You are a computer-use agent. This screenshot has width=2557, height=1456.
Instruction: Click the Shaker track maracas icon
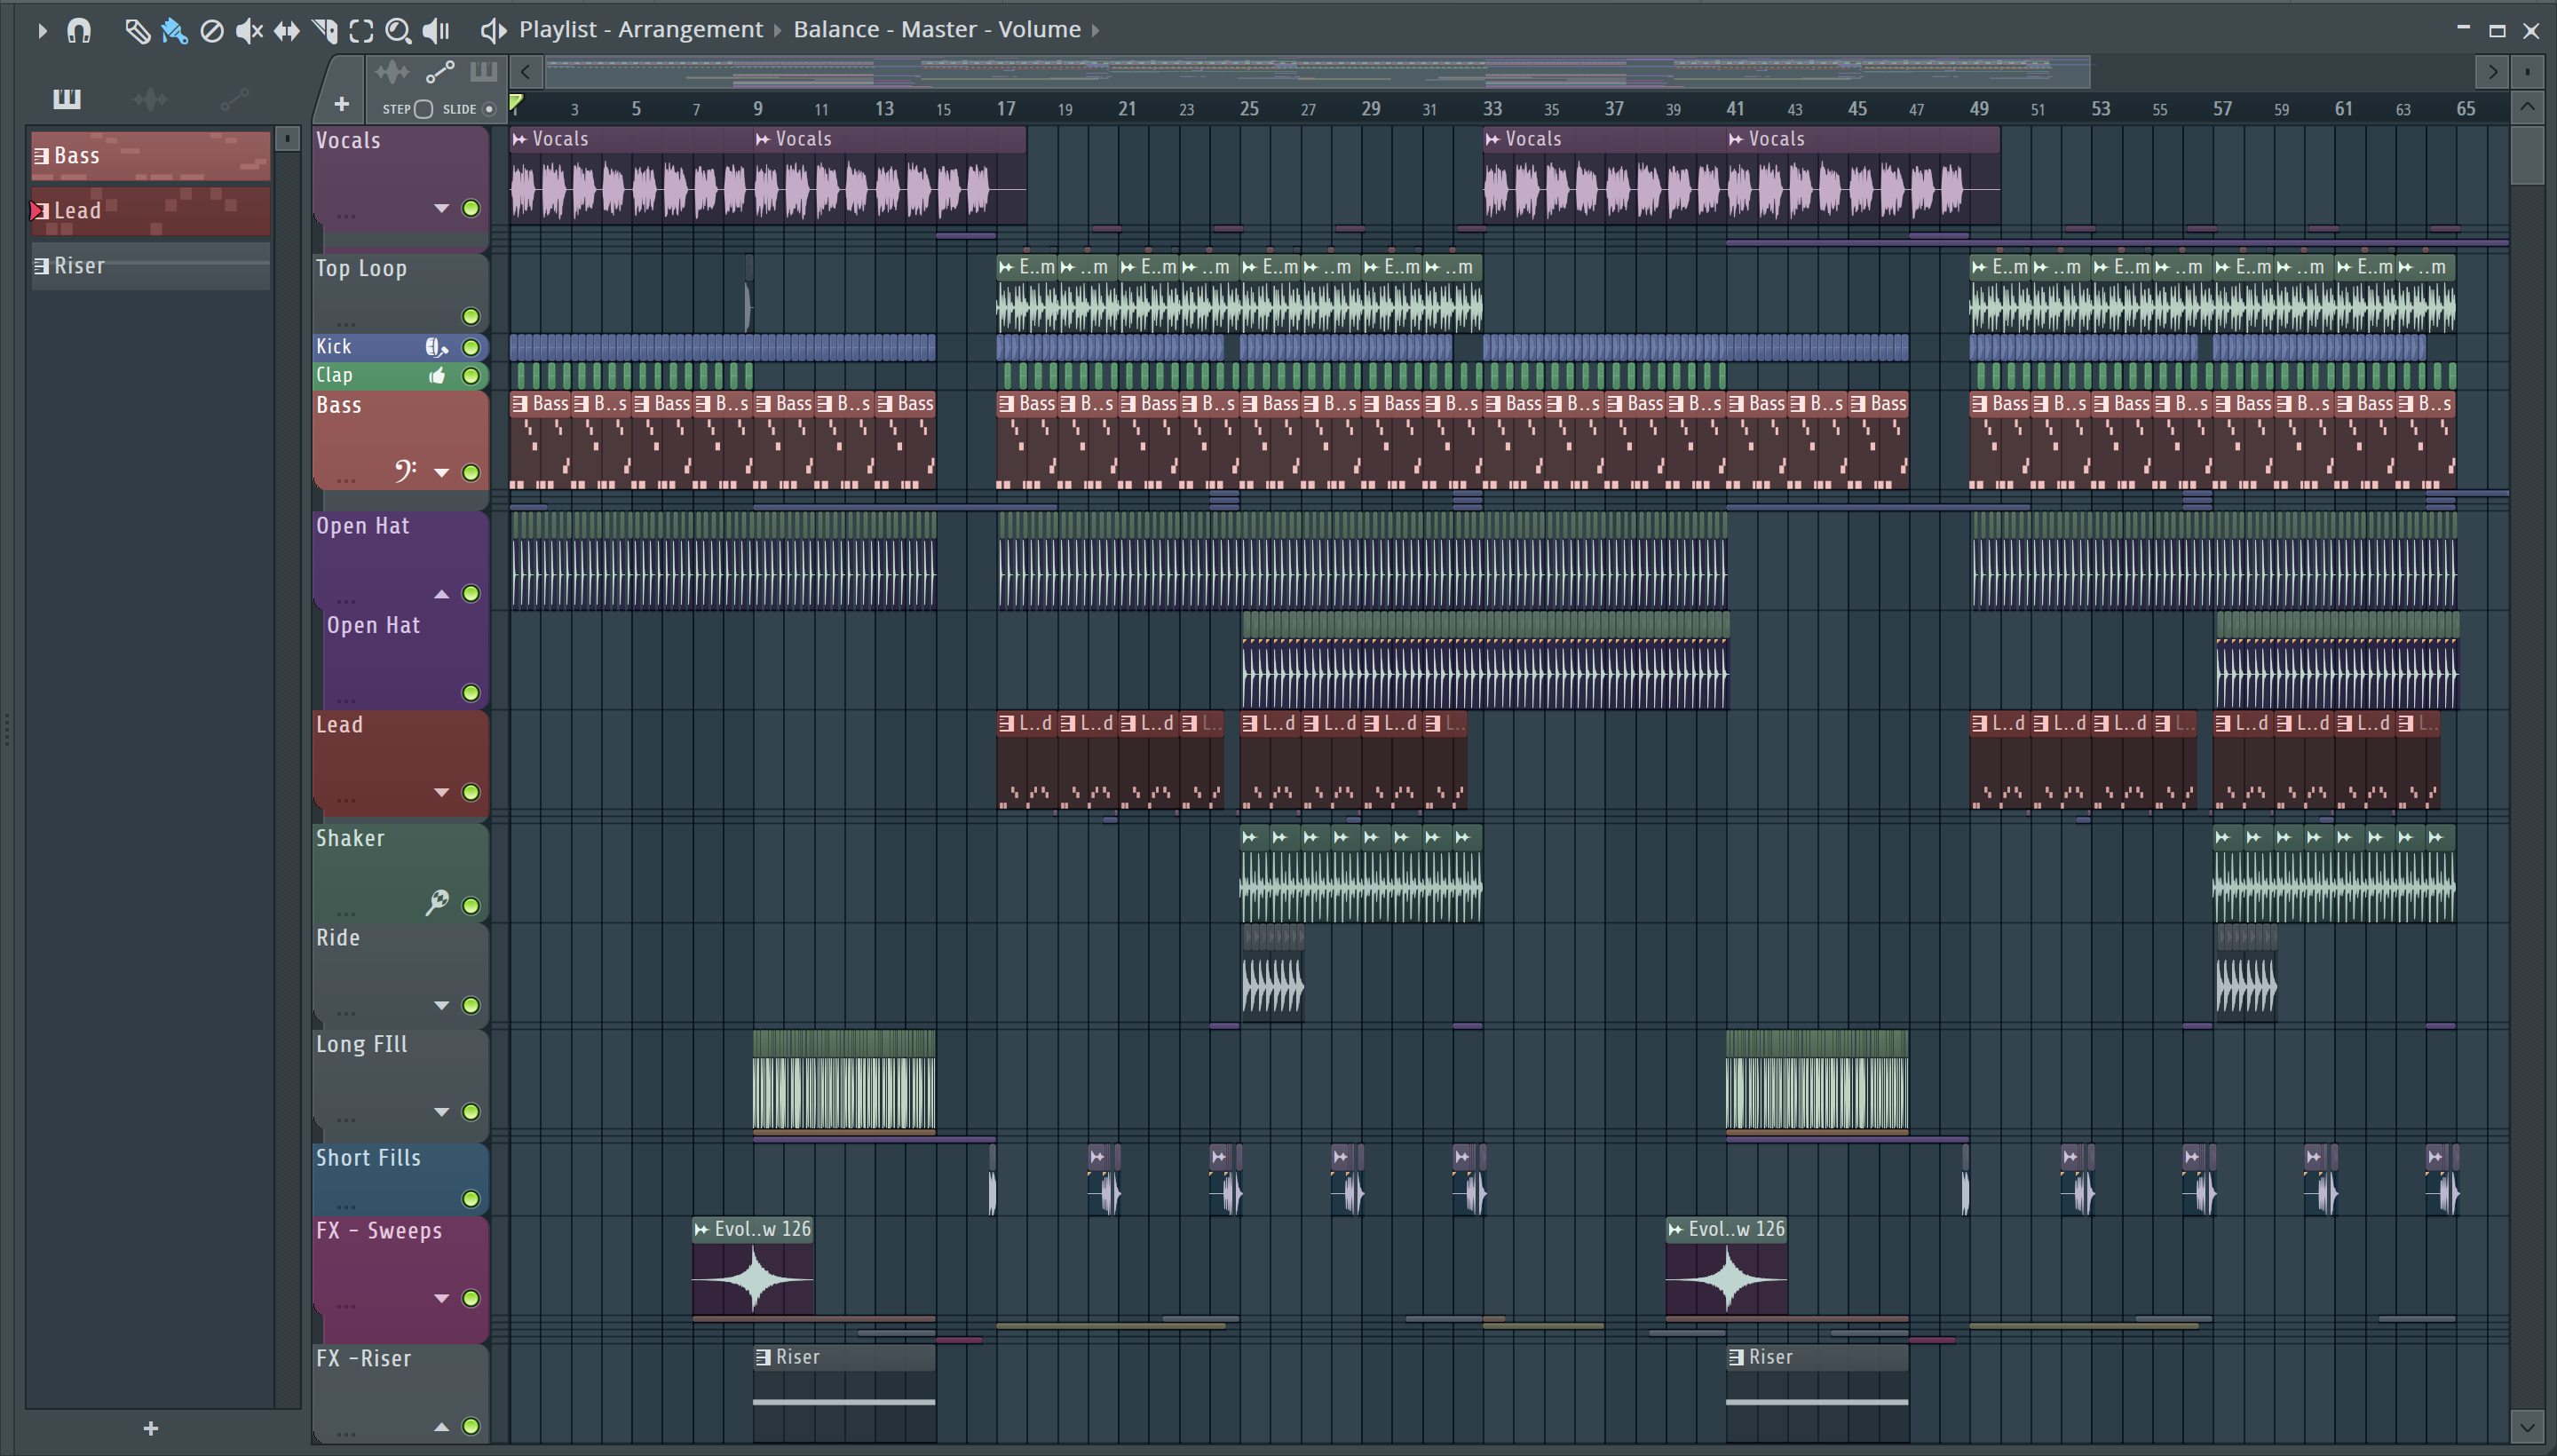[437, 902]
